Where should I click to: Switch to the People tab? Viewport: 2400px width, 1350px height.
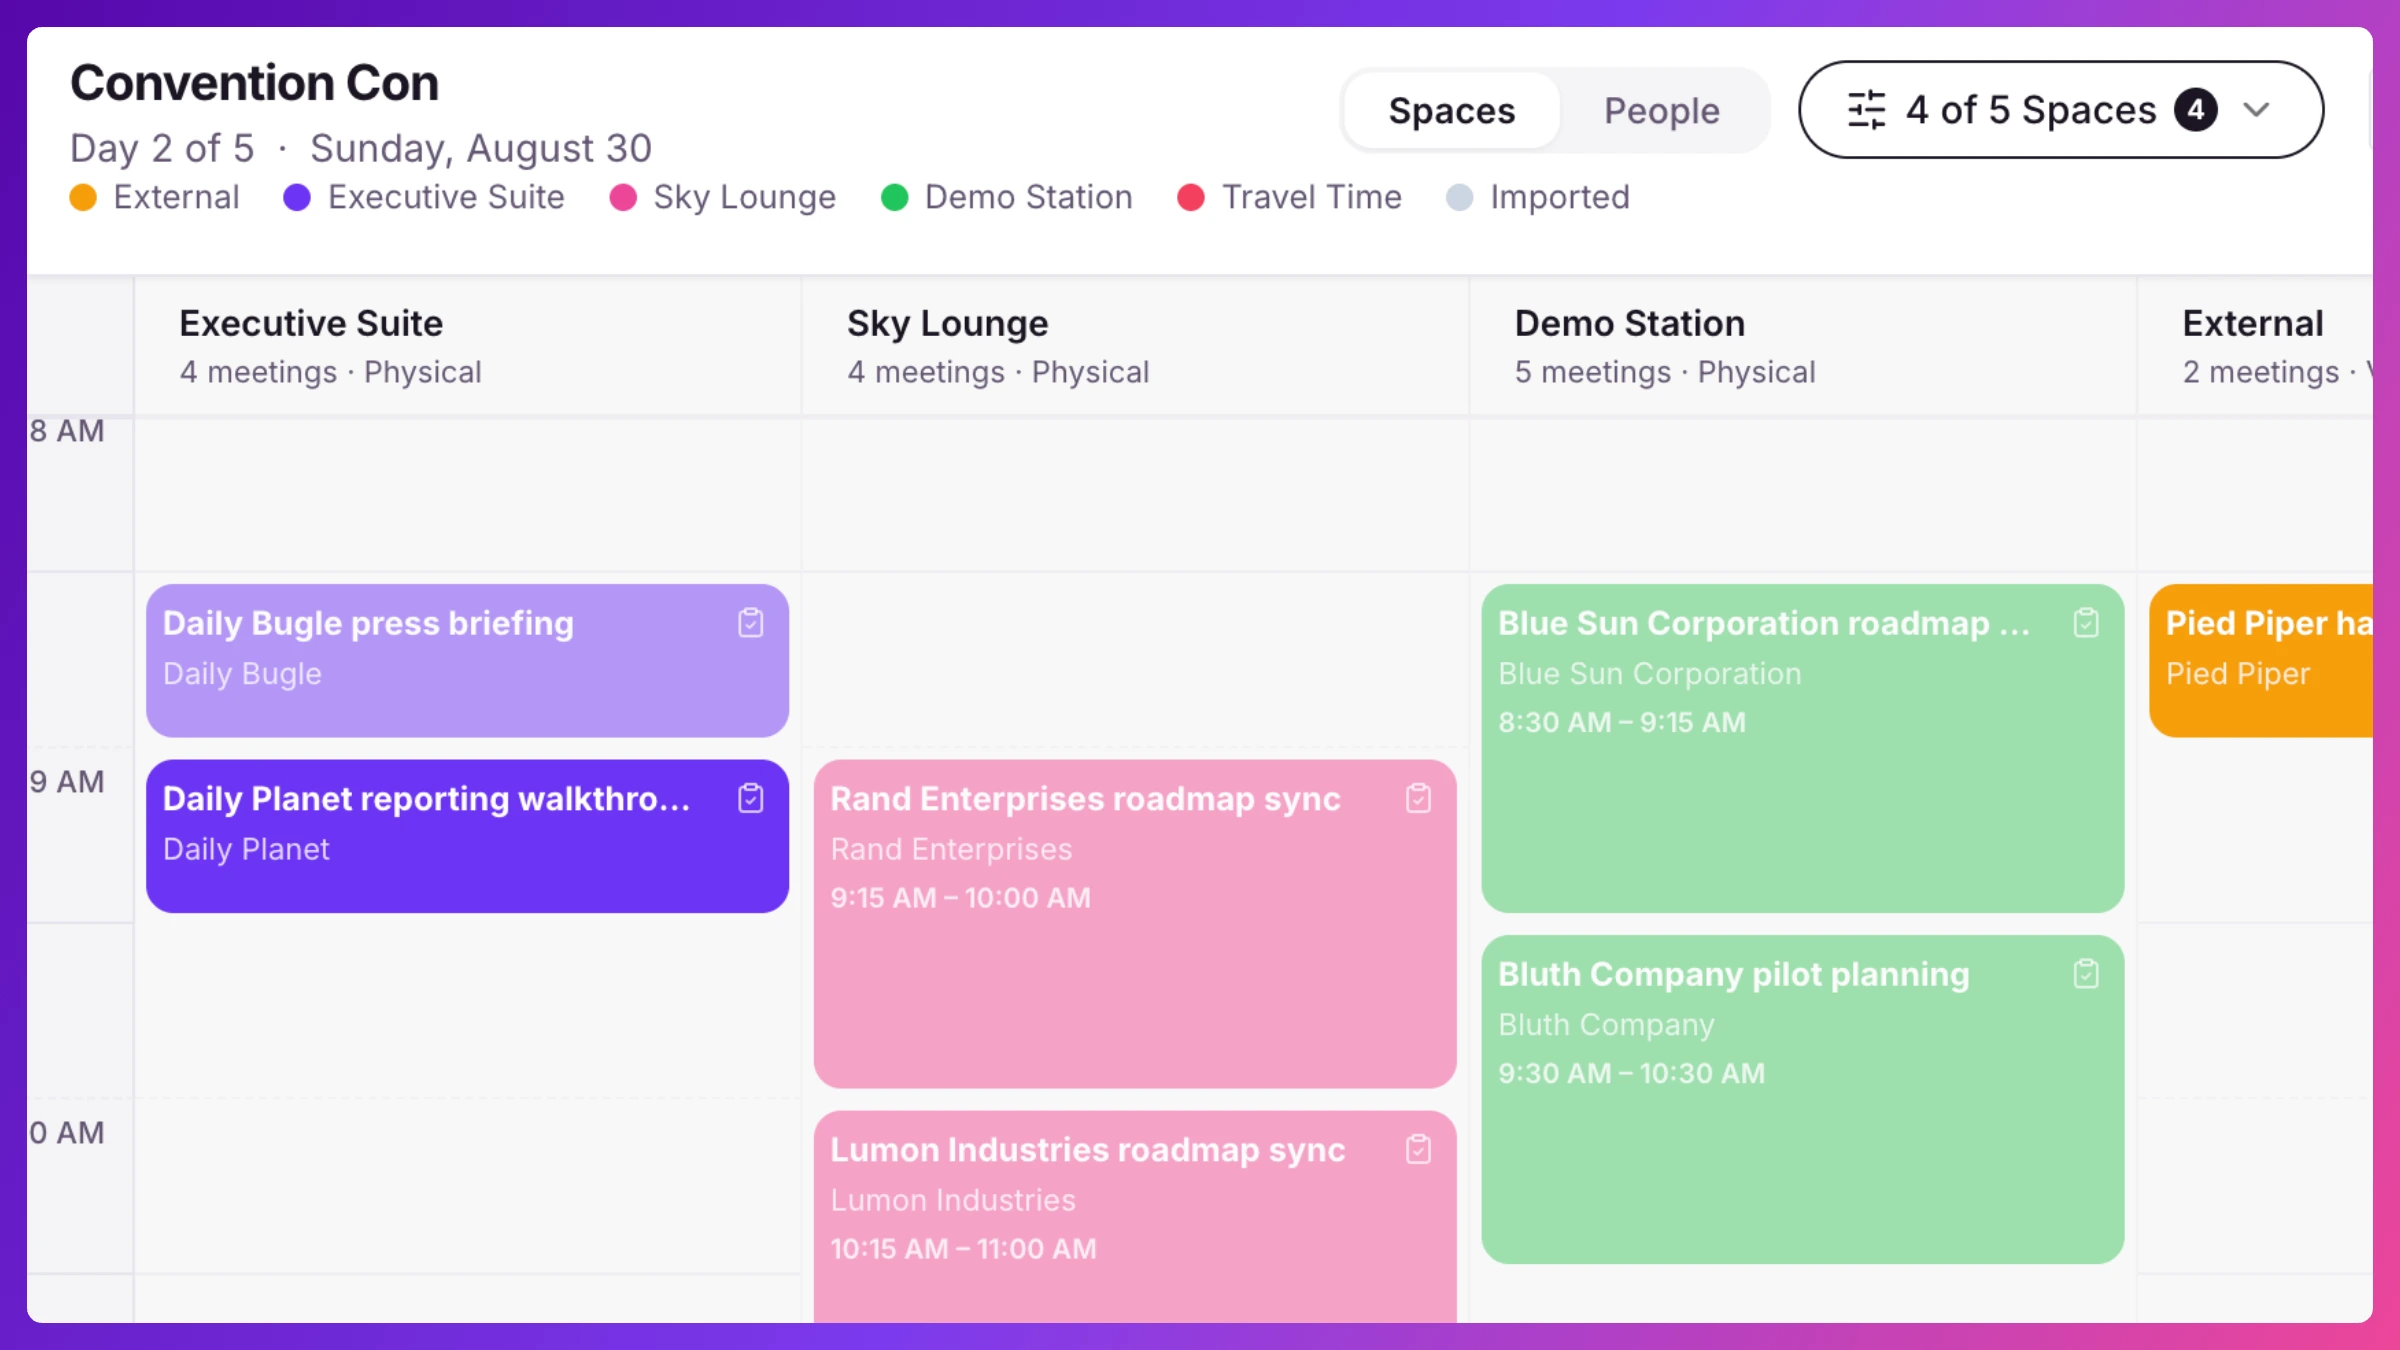coord(1662,110)
